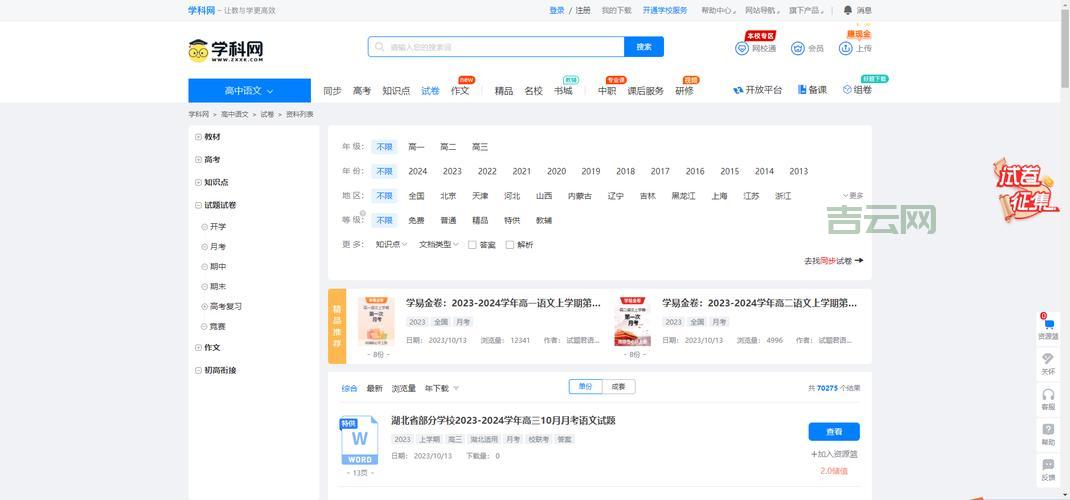The width and height of the screenshot is (1070, 500).
Task: Select 北京 region filter
Action: pos(448,196)
